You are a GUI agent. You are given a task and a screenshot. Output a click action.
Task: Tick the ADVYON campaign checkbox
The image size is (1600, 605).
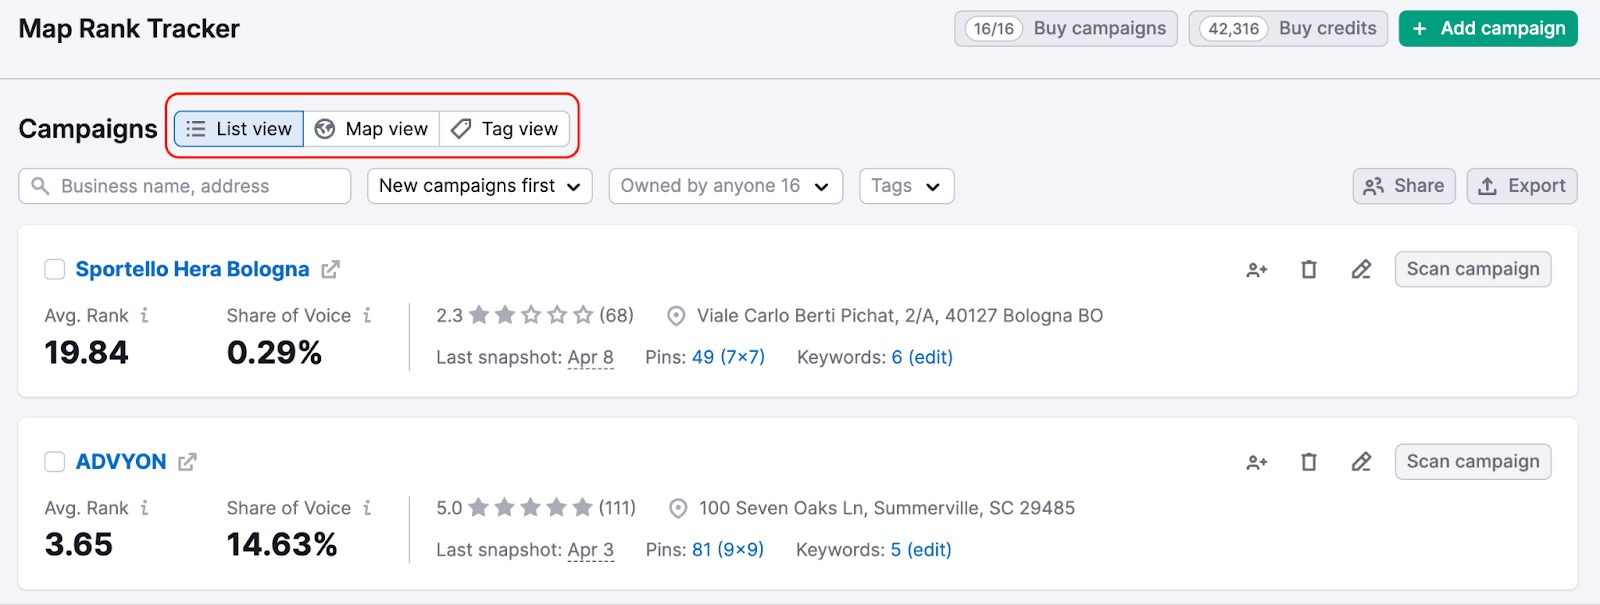click(x=55, y=462)
